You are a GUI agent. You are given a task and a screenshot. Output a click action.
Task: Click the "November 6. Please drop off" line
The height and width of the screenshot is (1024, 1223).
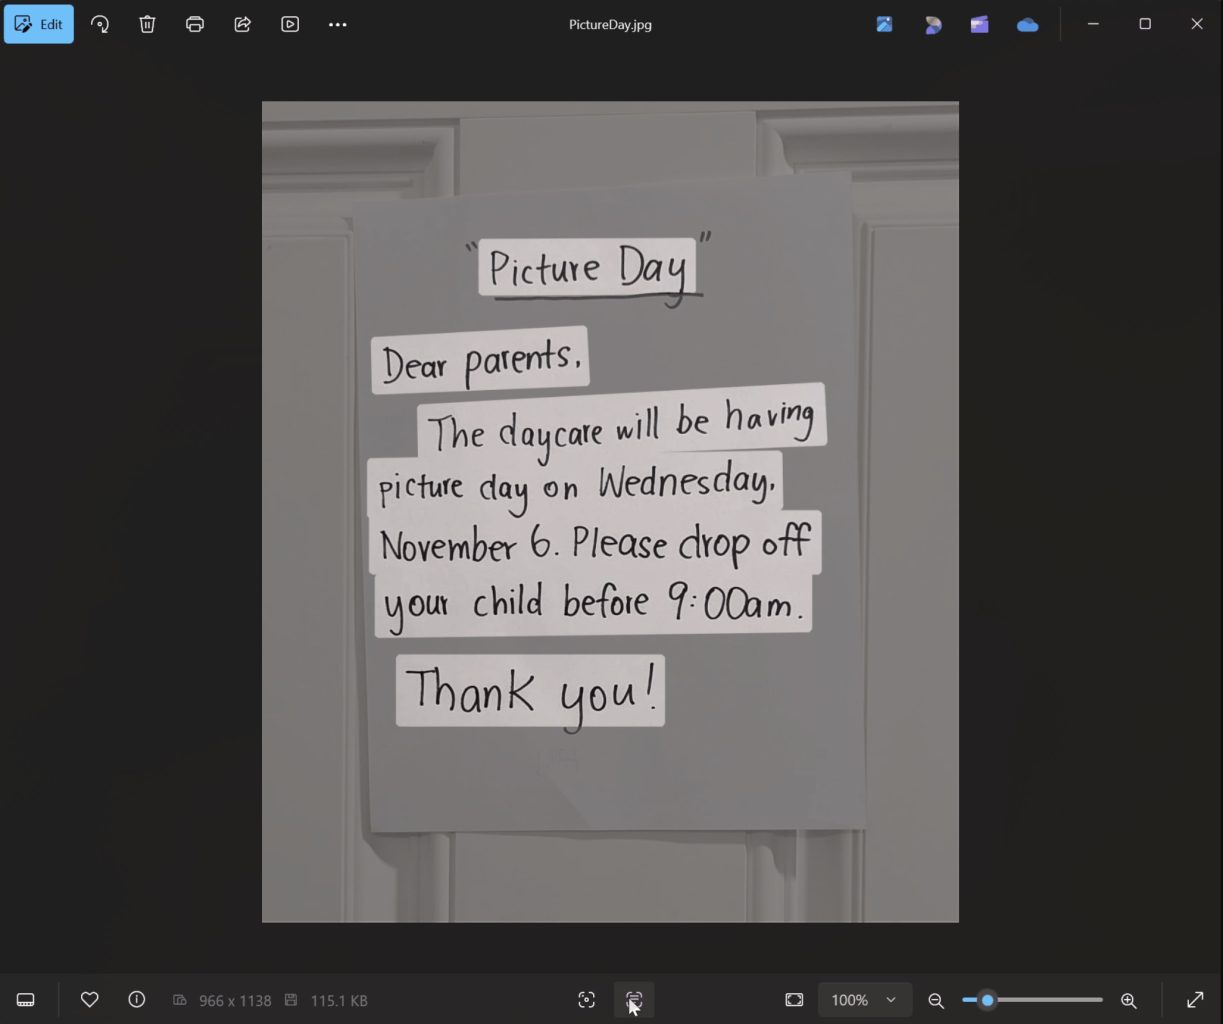click(595, 545)
